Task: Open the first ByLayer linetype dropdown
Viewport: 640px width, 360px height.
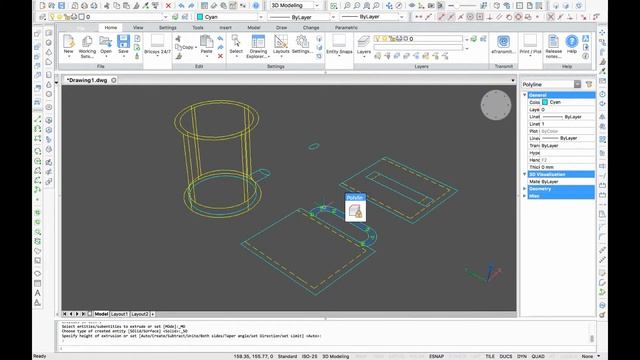Action: coord(333,17)
